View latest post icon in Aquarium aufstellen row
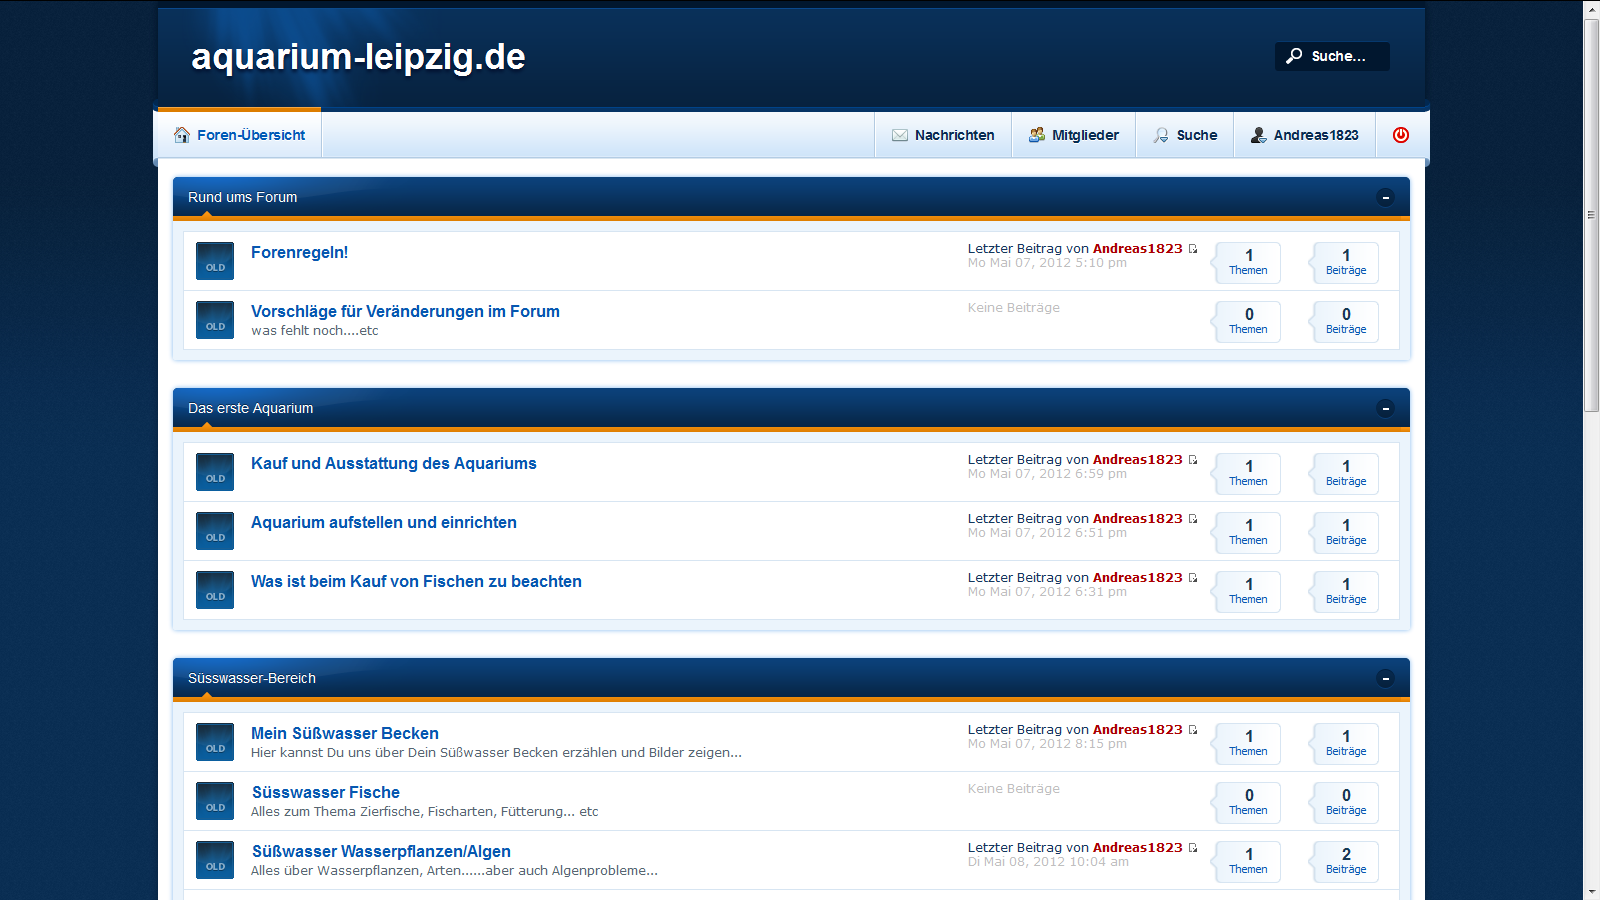This screenshot has height=900, width=1600. pos(1193,519)
